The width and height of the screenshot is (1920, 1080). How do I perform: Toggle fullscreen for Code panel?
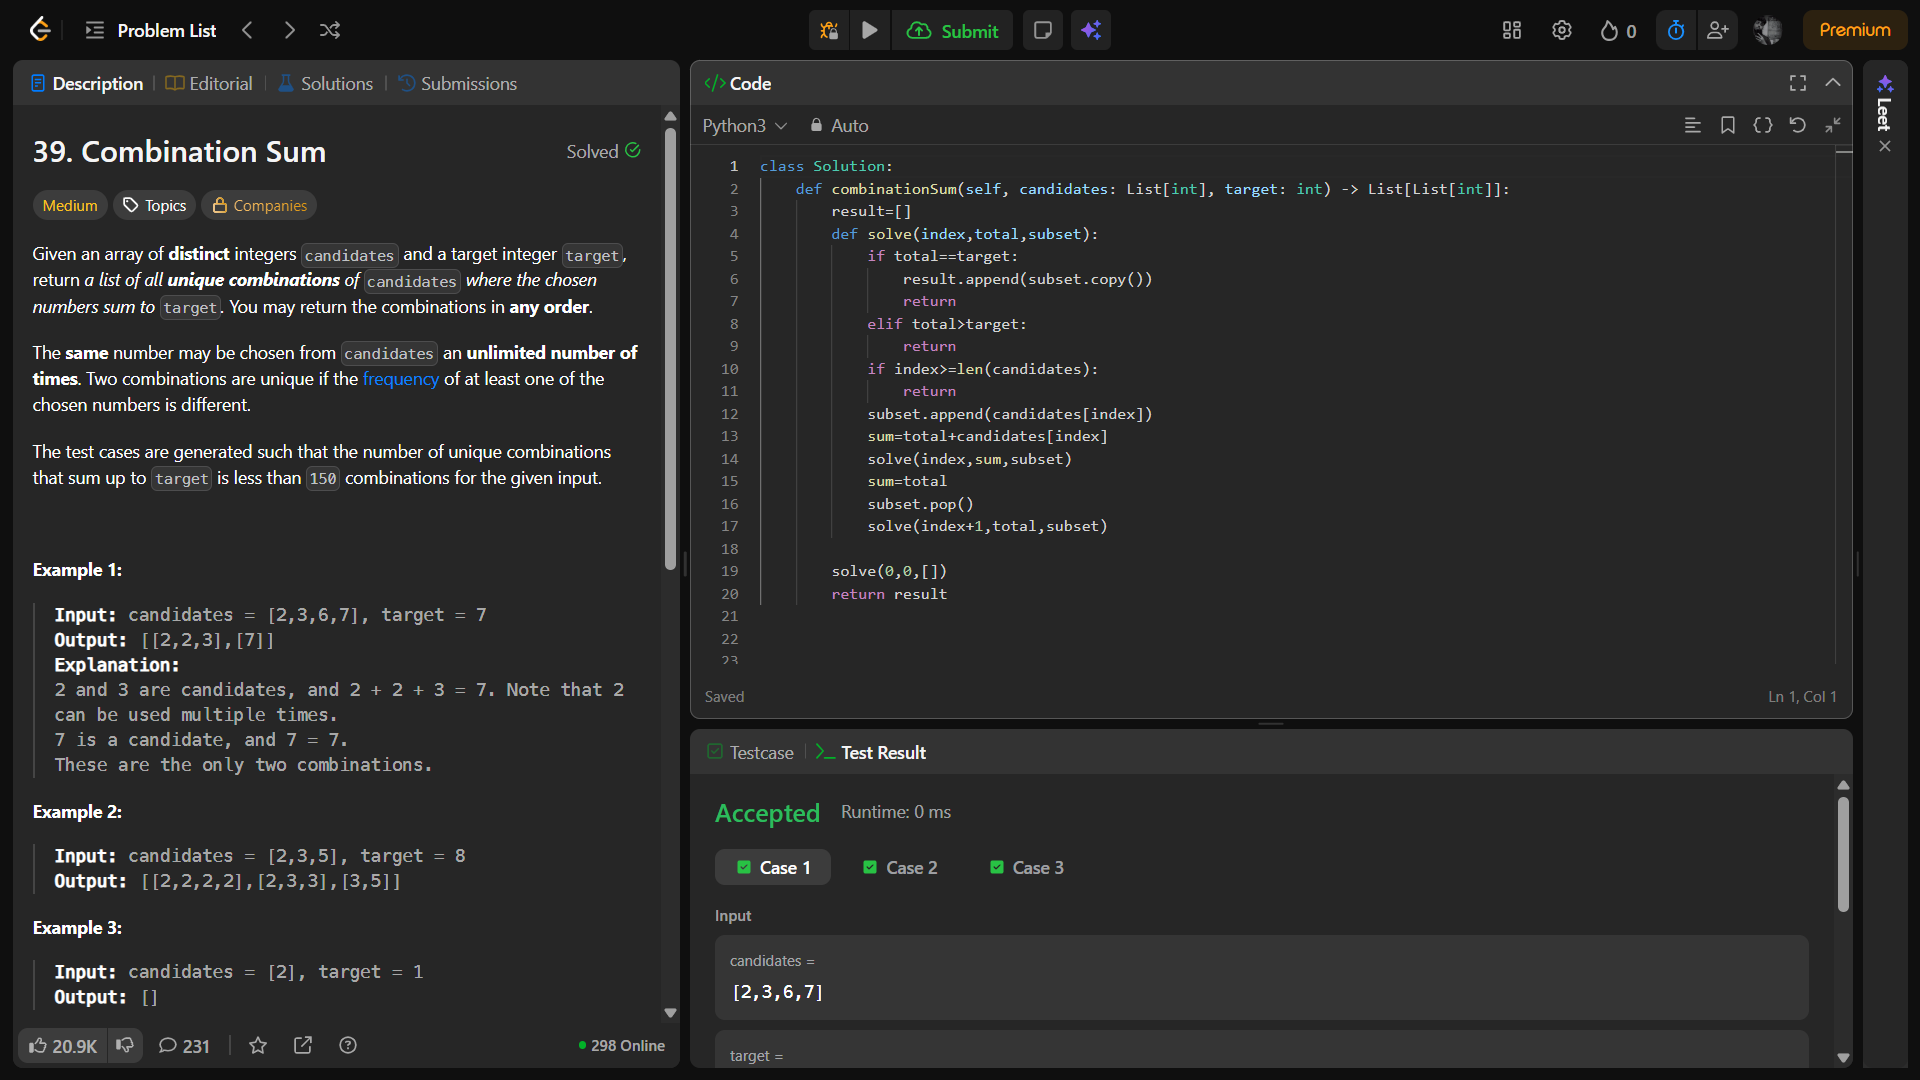coord(1797,83)
